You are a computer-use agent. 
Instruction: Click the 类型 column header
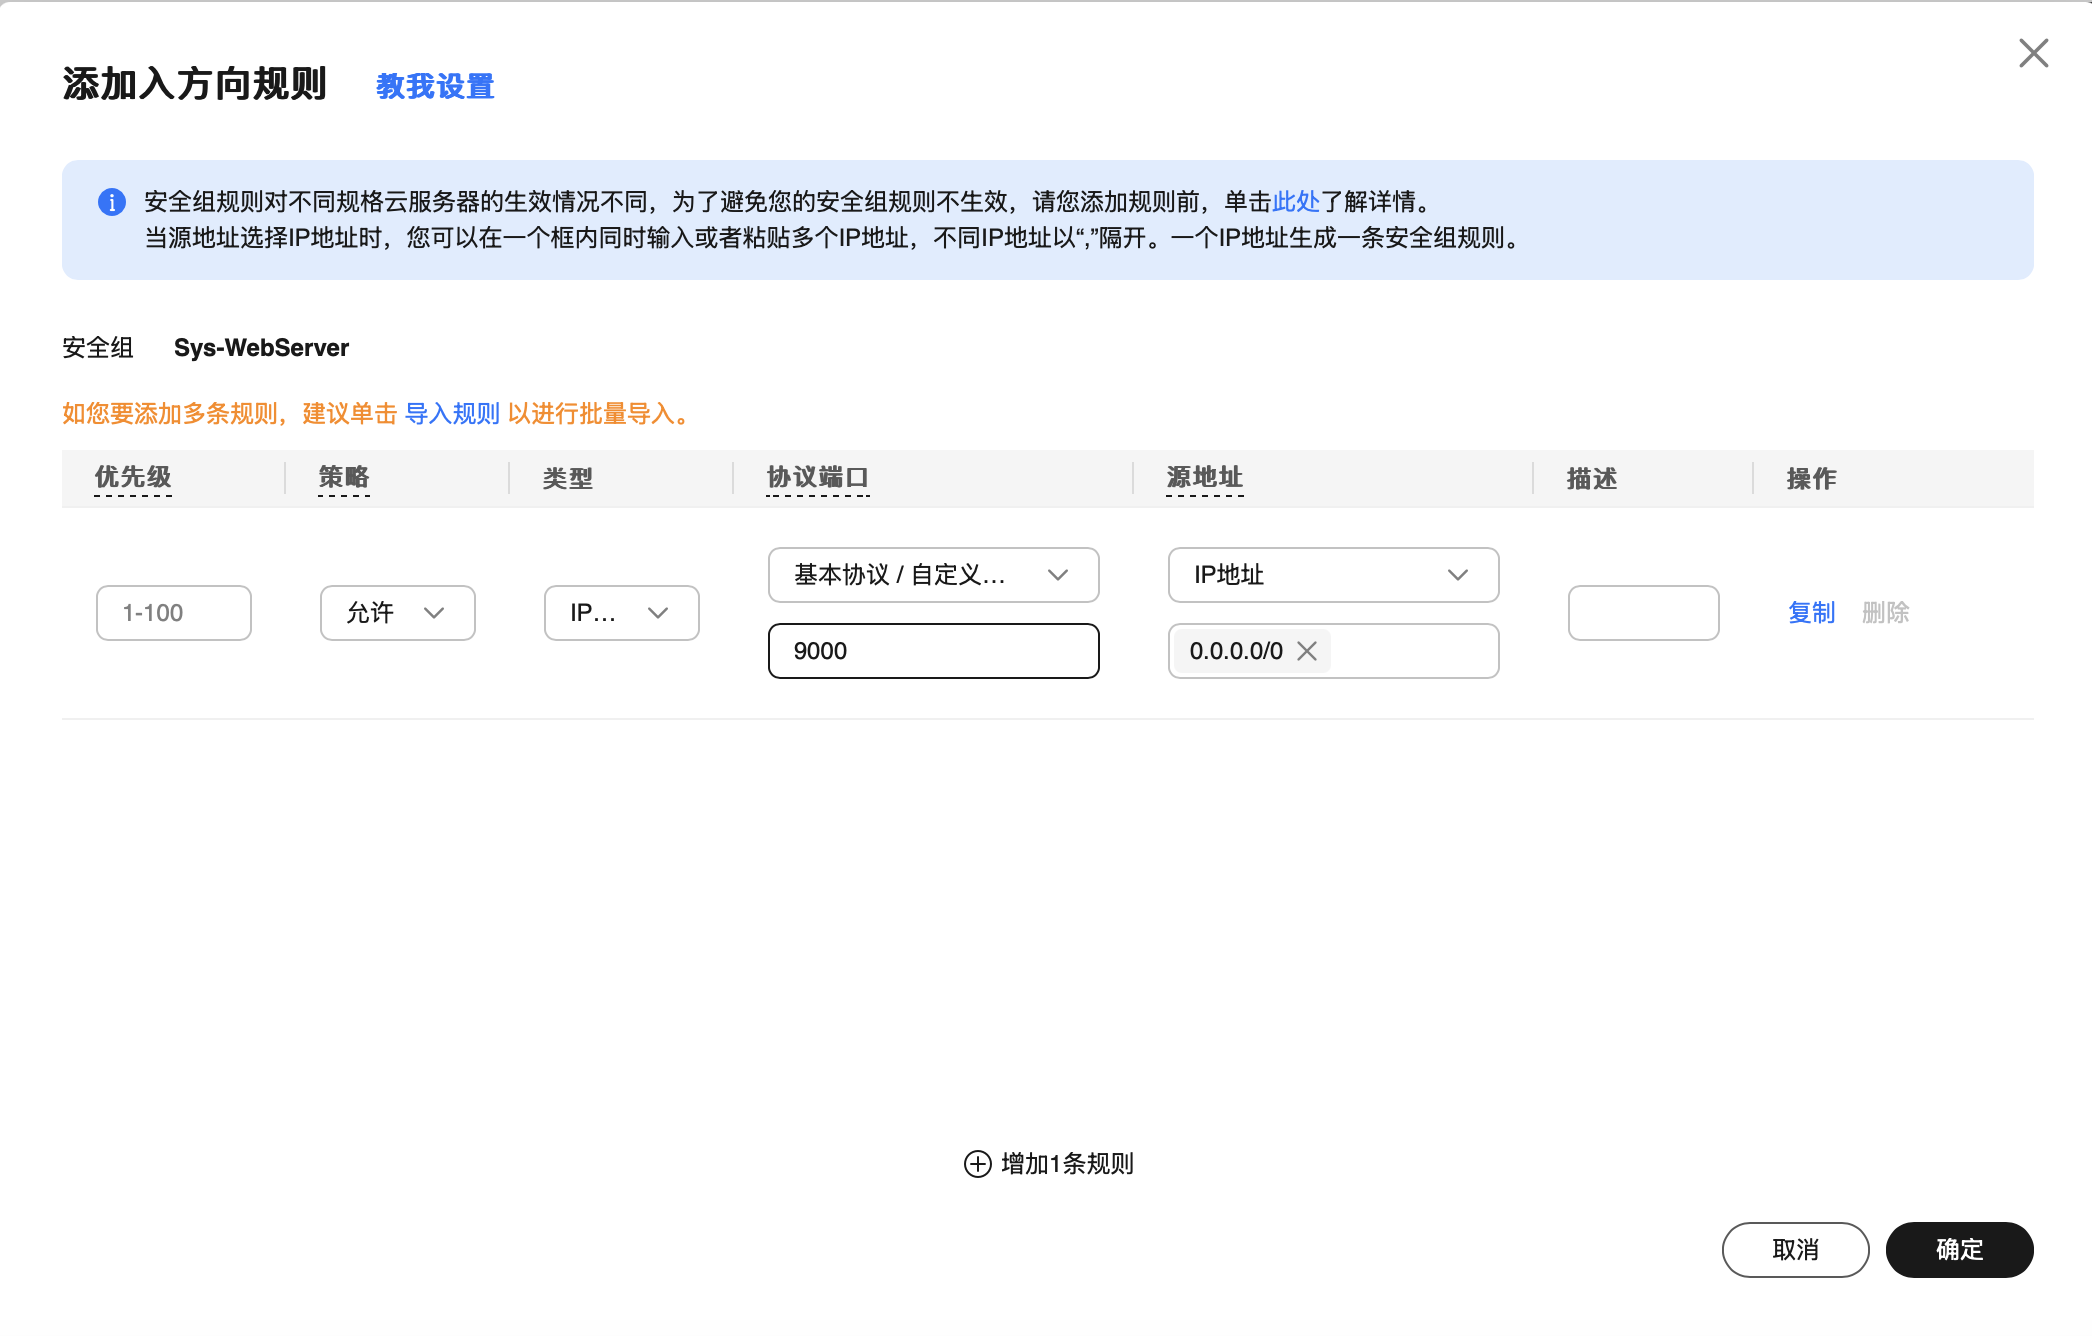[x=568, y=479]
